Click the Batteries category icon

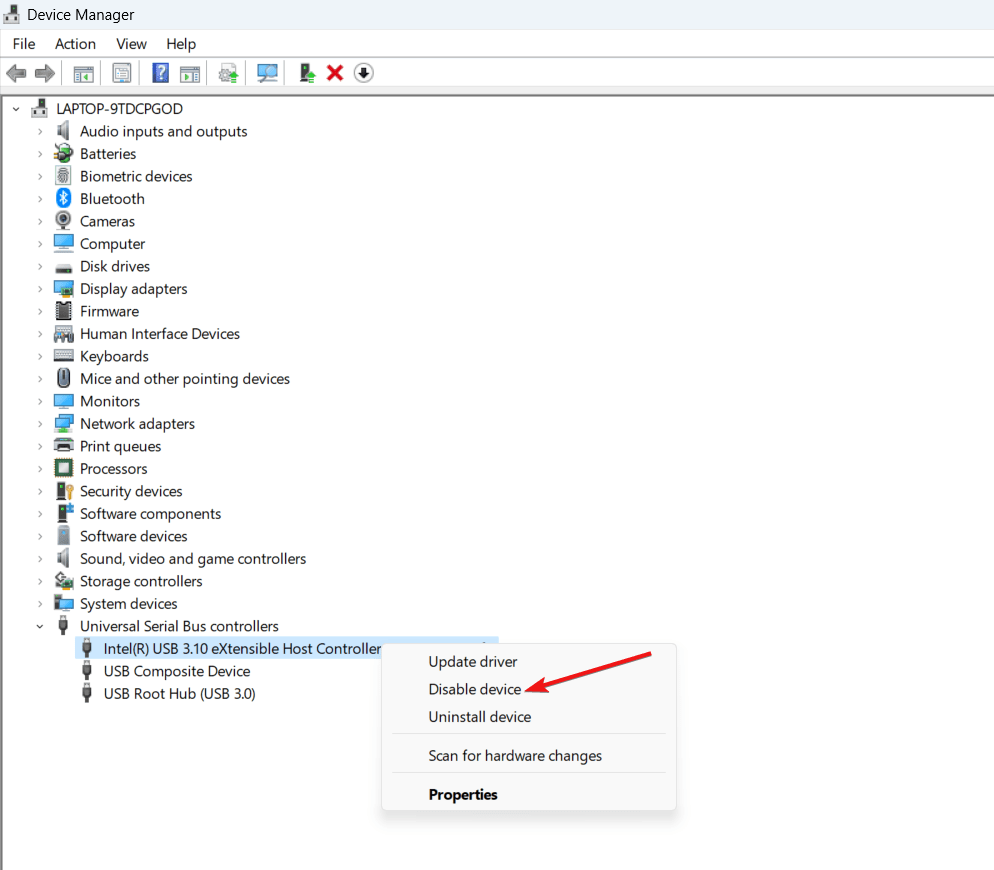point(63,153)
